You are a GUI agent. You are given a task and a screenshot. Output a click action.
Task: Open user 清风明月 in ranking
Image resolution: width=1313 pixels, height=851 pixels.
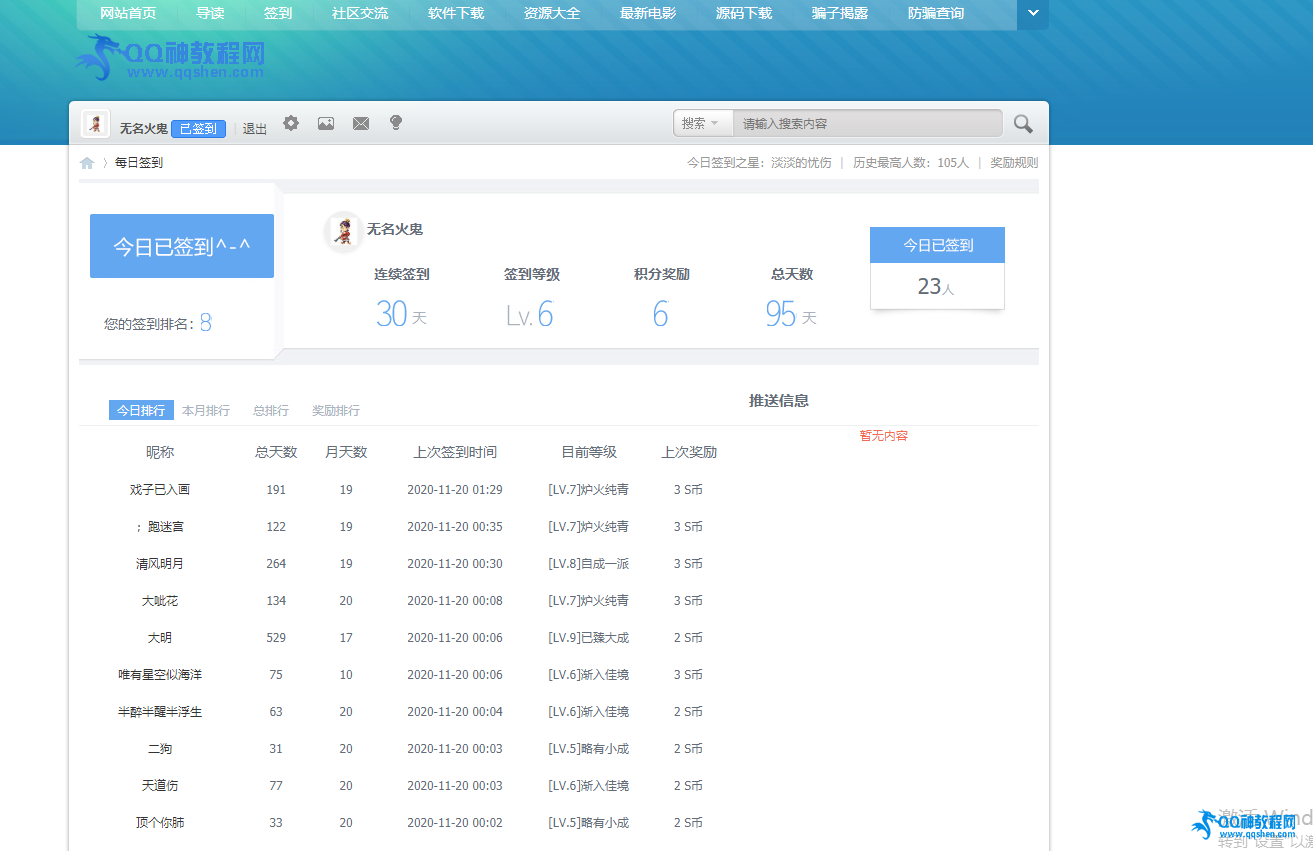160,564
